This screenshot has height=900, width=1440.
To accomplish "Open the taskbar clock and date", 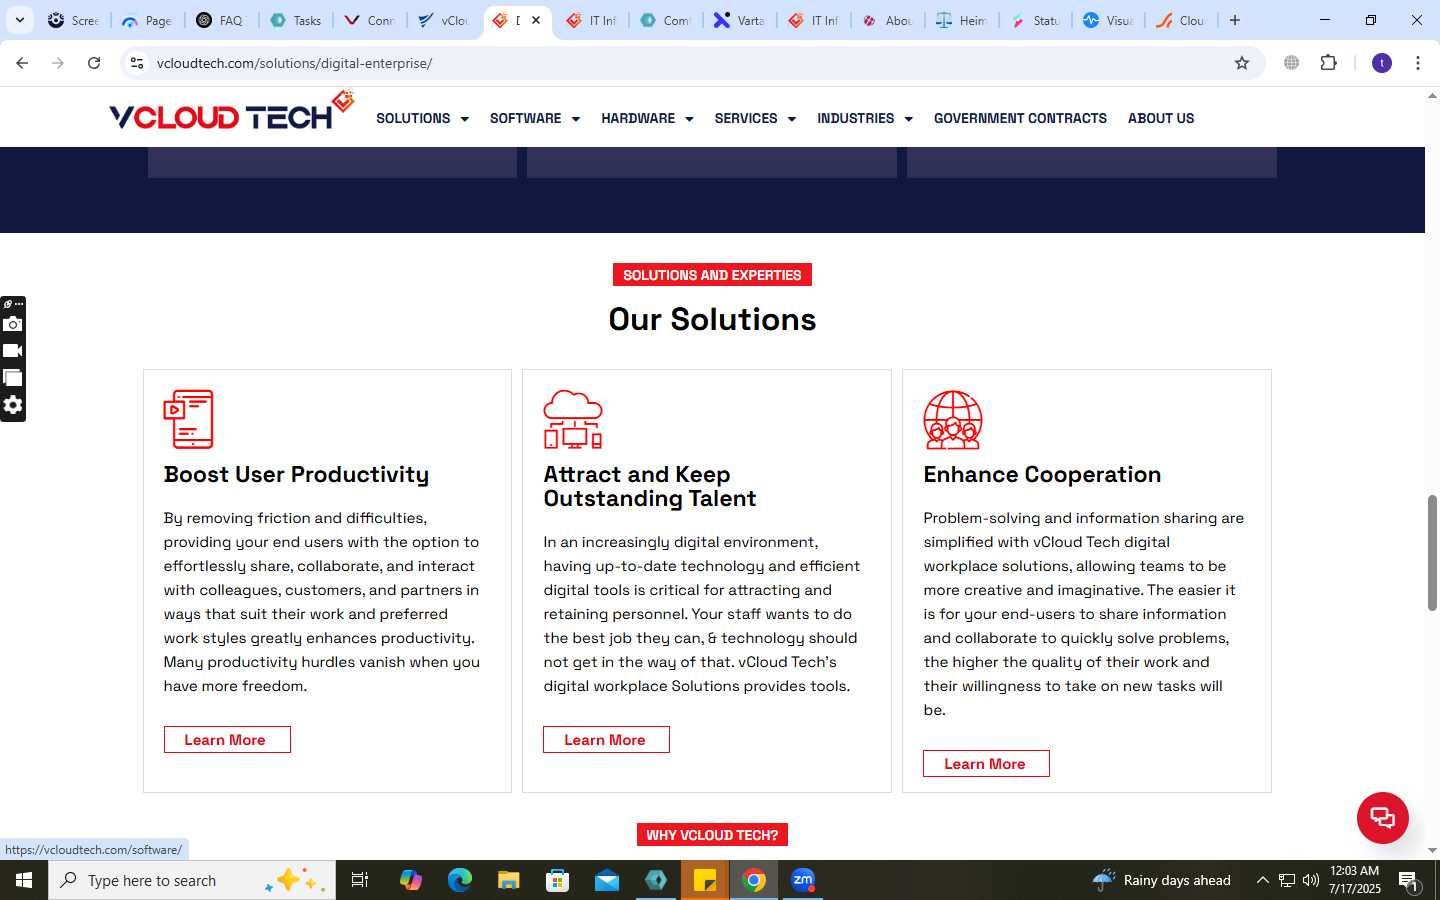I will click(1355, 880).
